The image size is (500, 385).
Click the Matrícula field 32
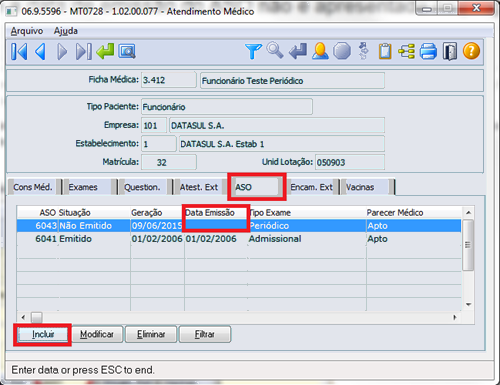[x=169, y=162]
